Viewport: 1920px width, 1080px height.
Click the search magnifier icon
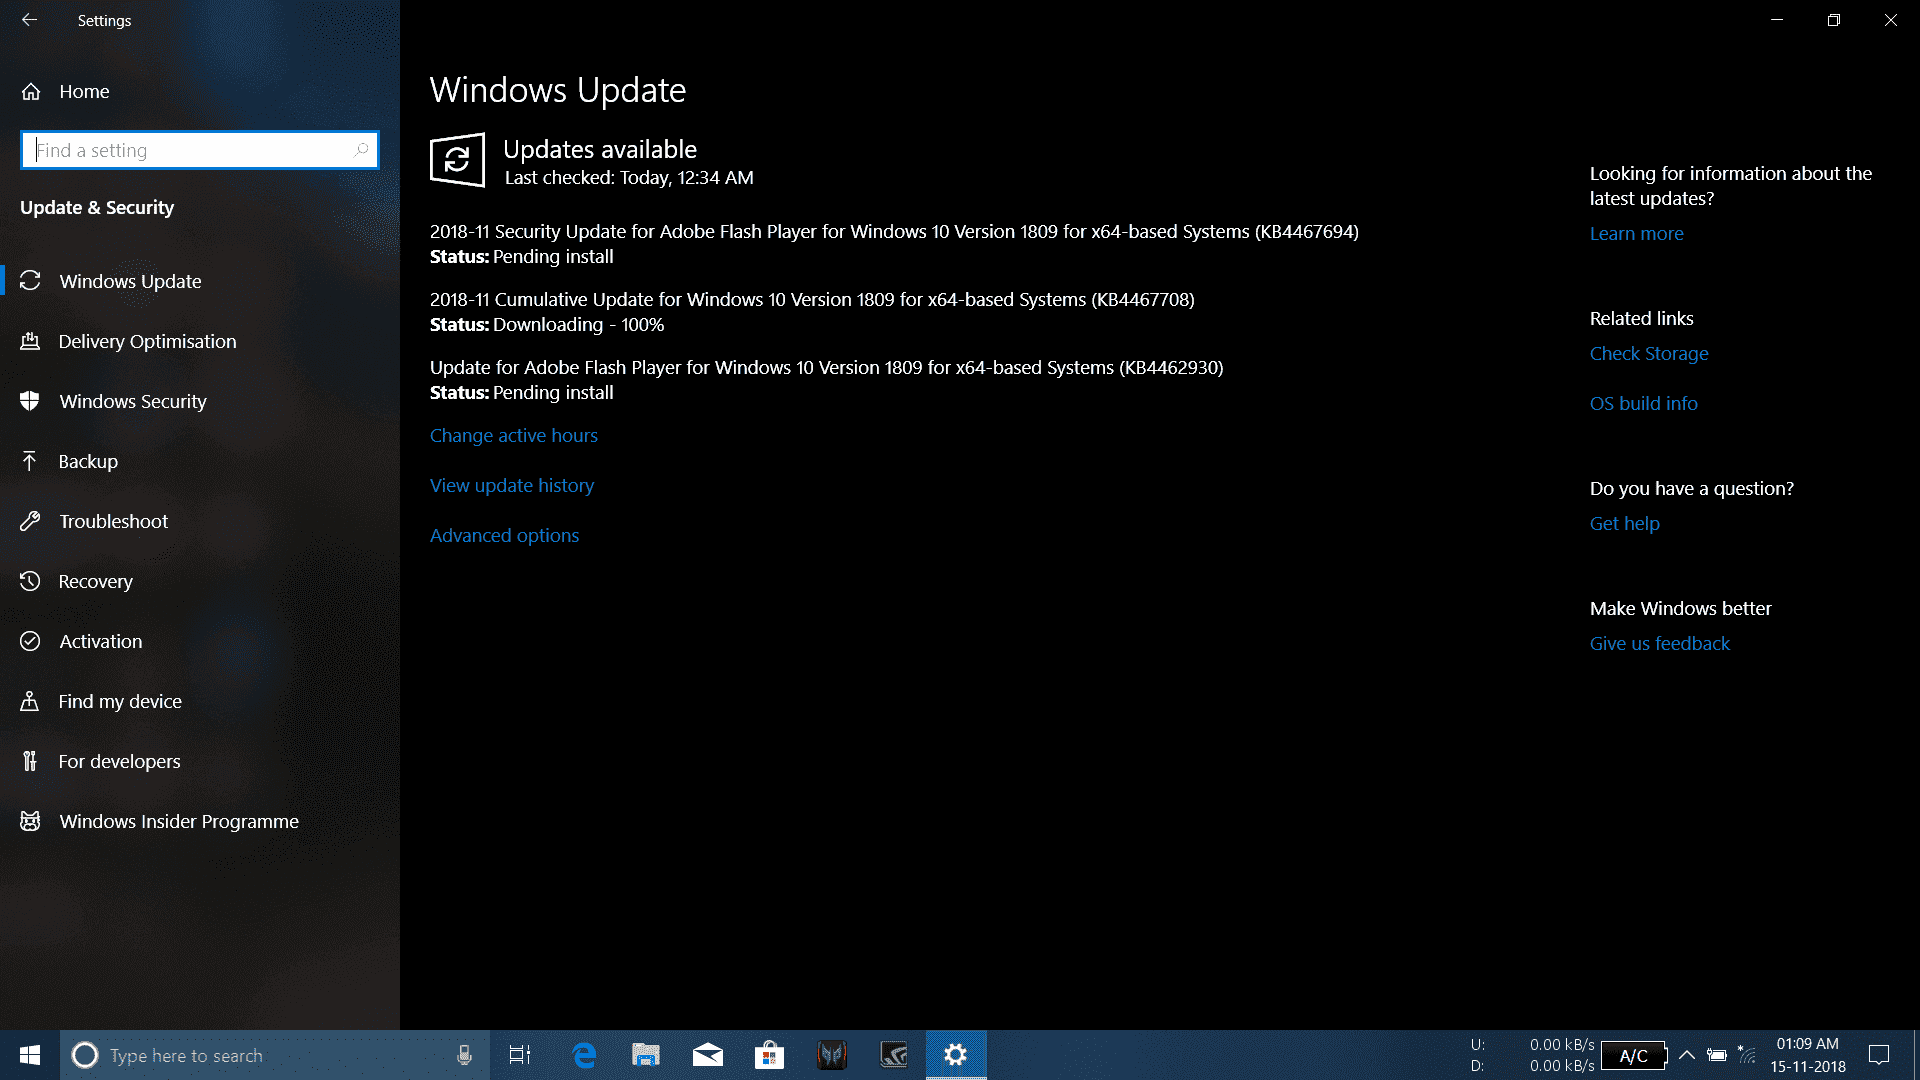pos(361,150)
